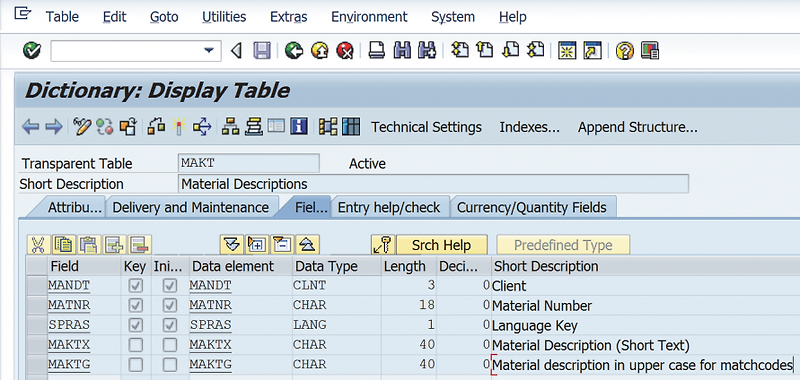This screenshot has width=800, height=380.
Task: Click the disabled Save diskette icon
Action: tap(262, 50)
